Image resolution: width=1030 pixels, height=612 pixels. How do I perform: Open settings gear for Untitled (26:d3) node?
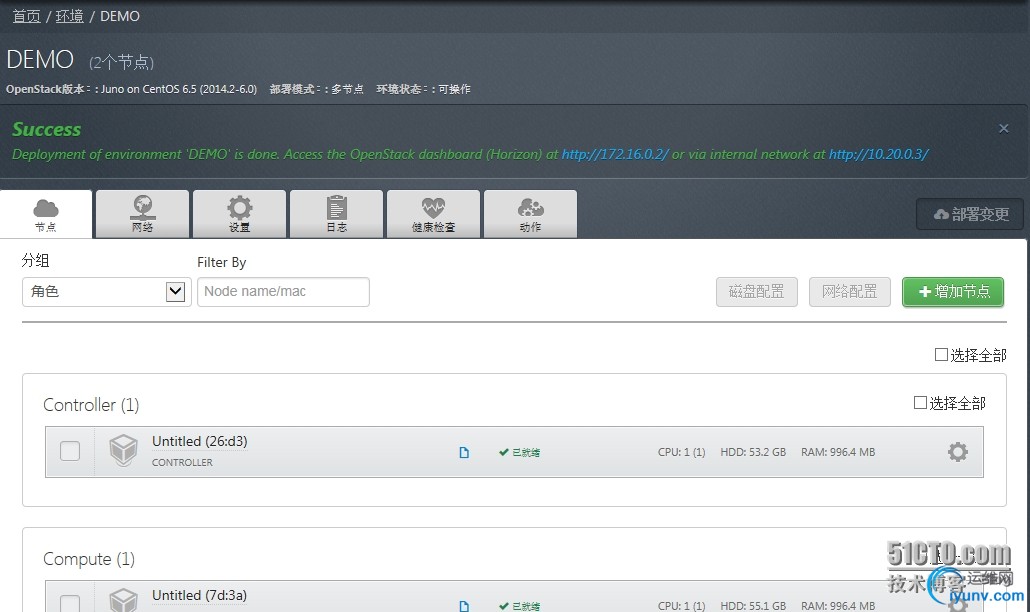pyautogui.click(x=958, y=452)
